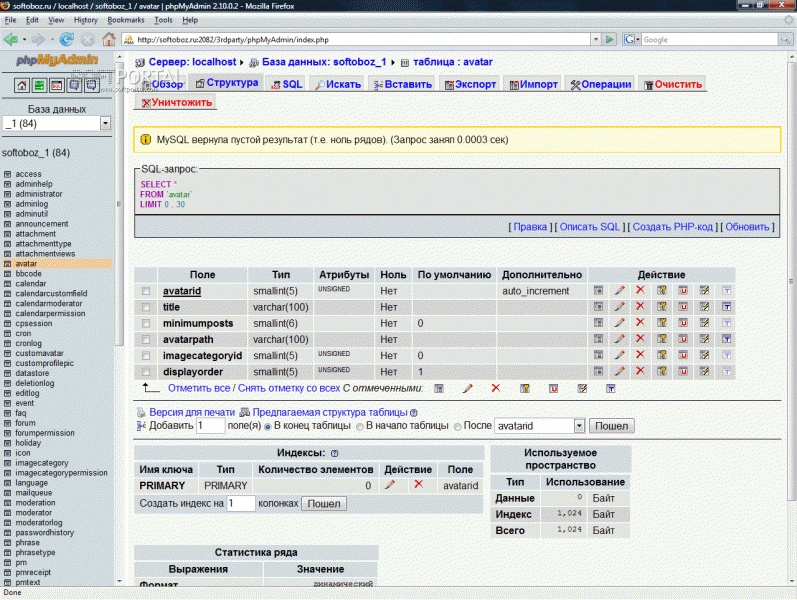Click browse values icon for imagecategoryid row

pos(598,355)
